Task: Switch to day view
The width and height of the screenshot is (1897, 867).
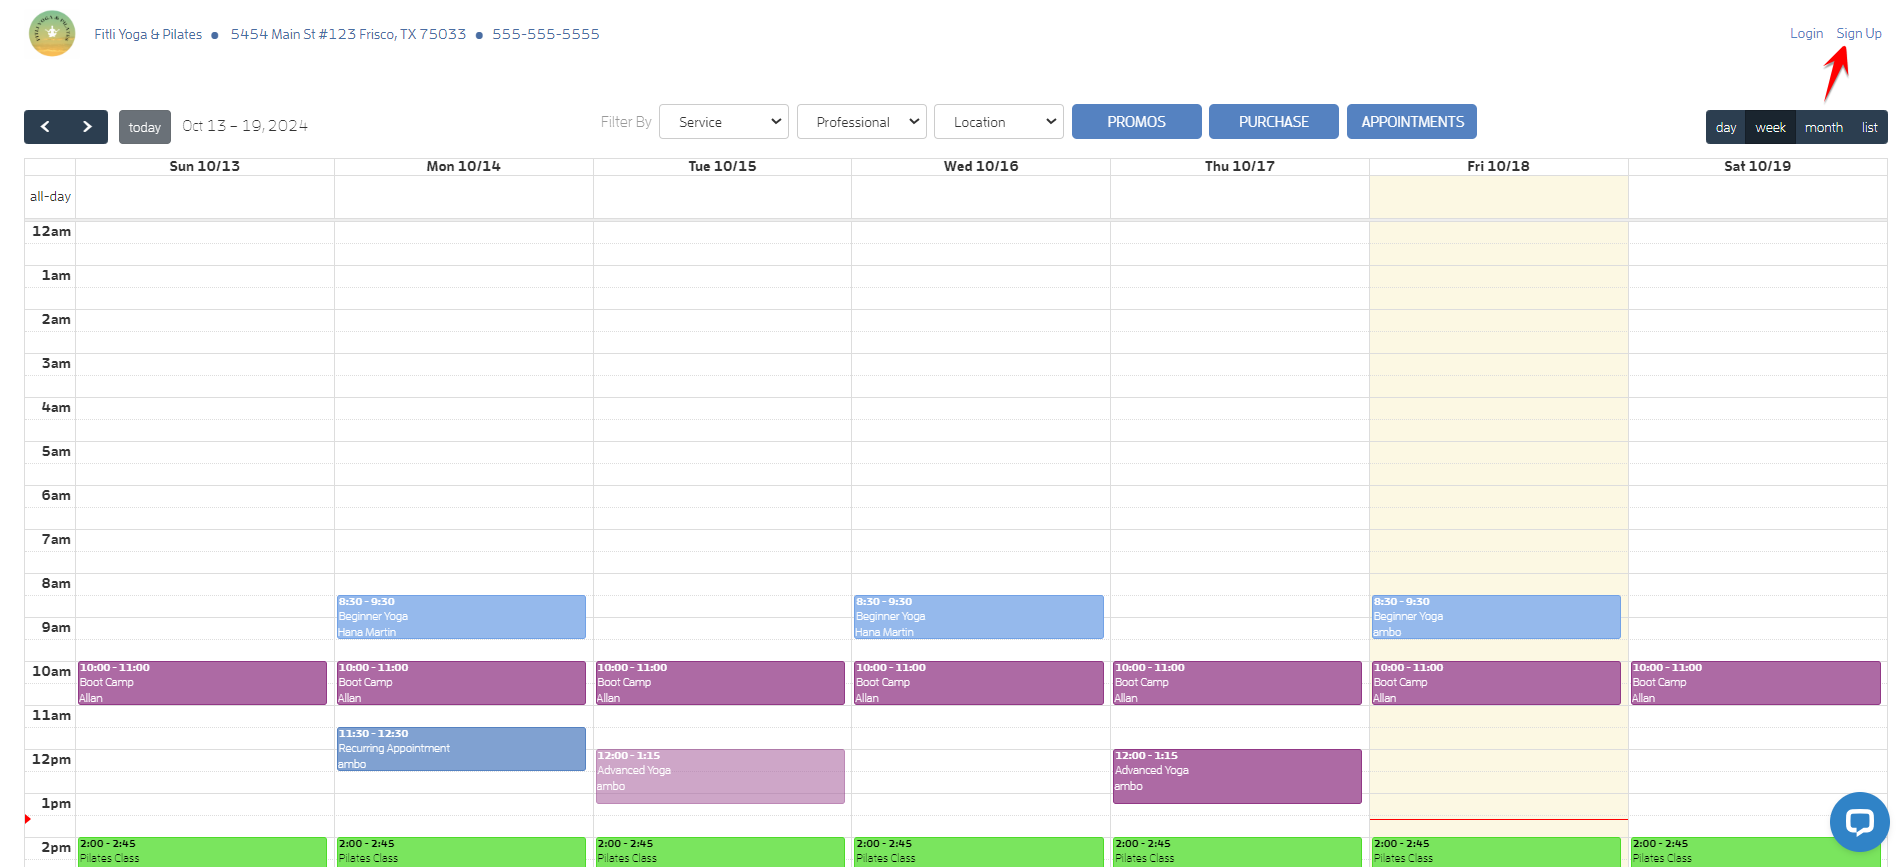Action: [x=1726, y=127]
